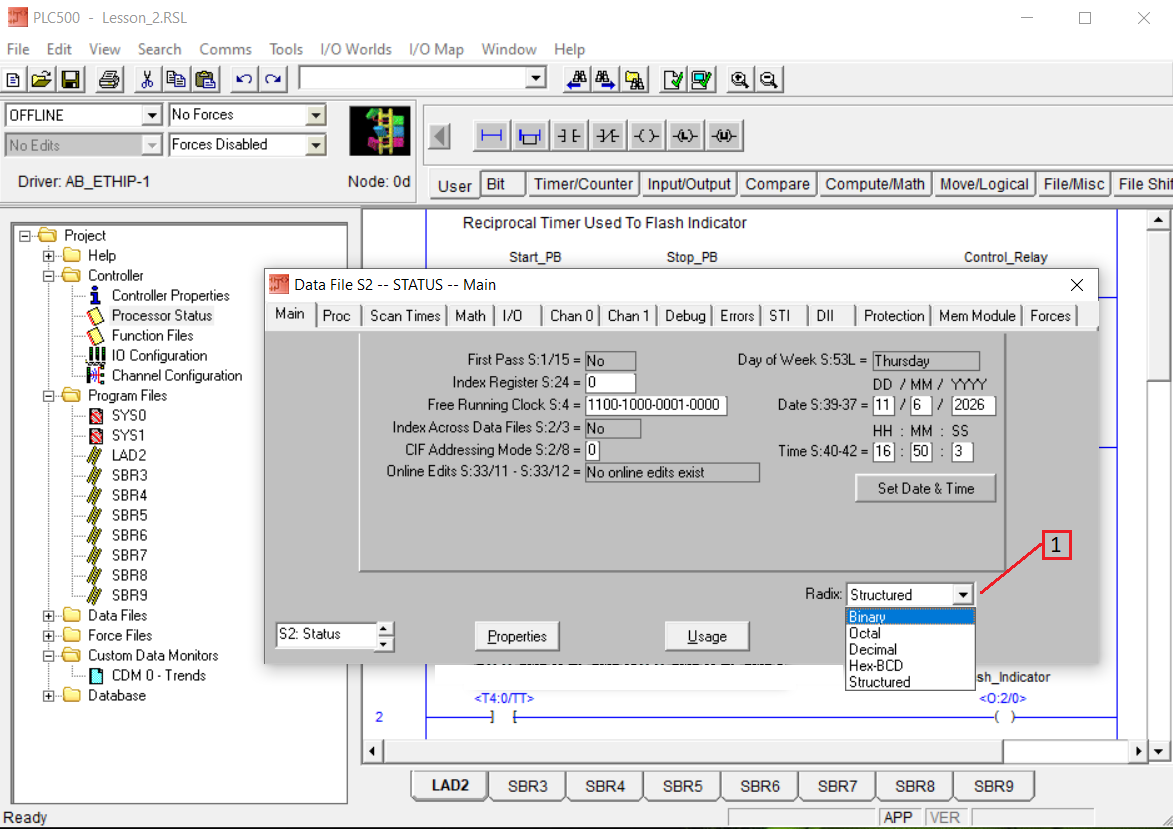
Task: Insert an Examine If Open contact
Action: [607, 135]
